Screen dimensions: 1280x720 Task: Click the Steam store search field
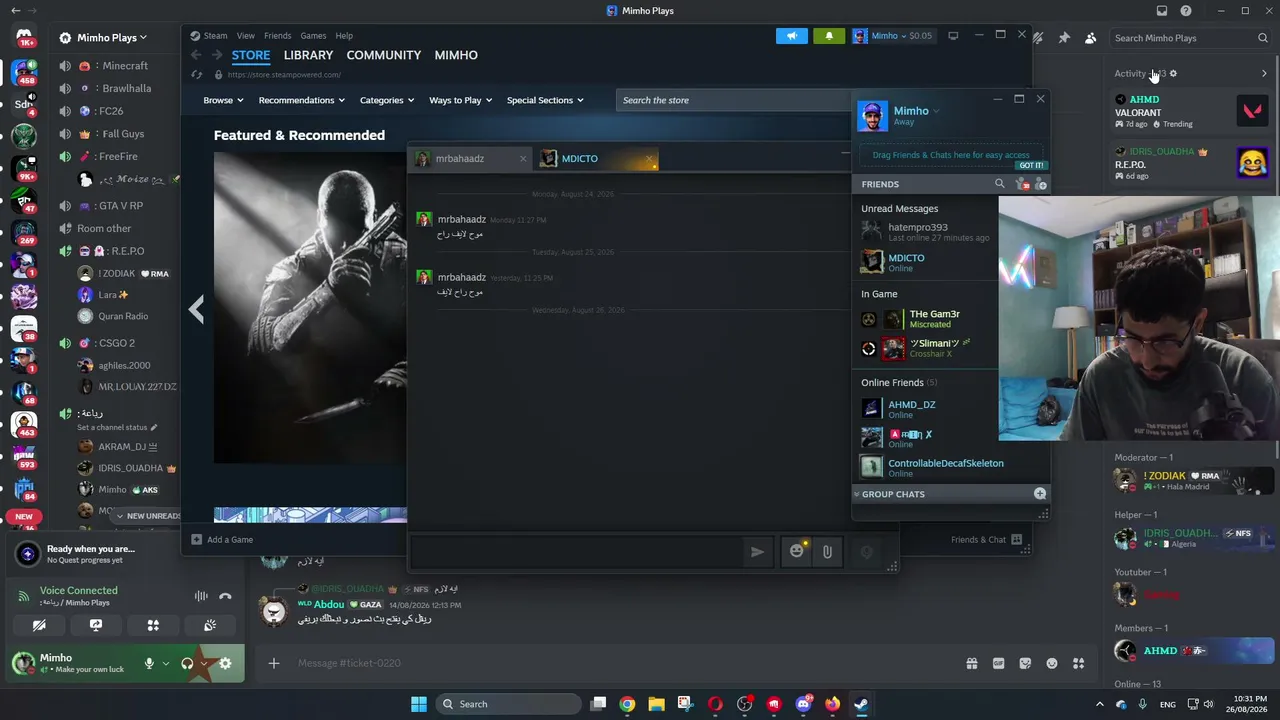coord(733,100)
